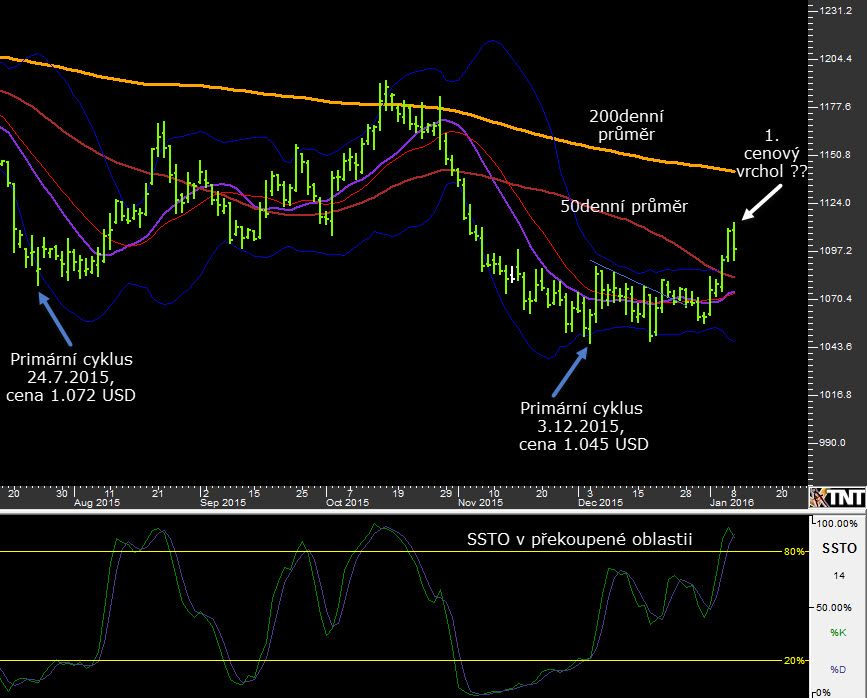Click the 1231.2 price axis label
Viewport: 867px width, 698px height.
pyautogui.click(x=836, y=11)
